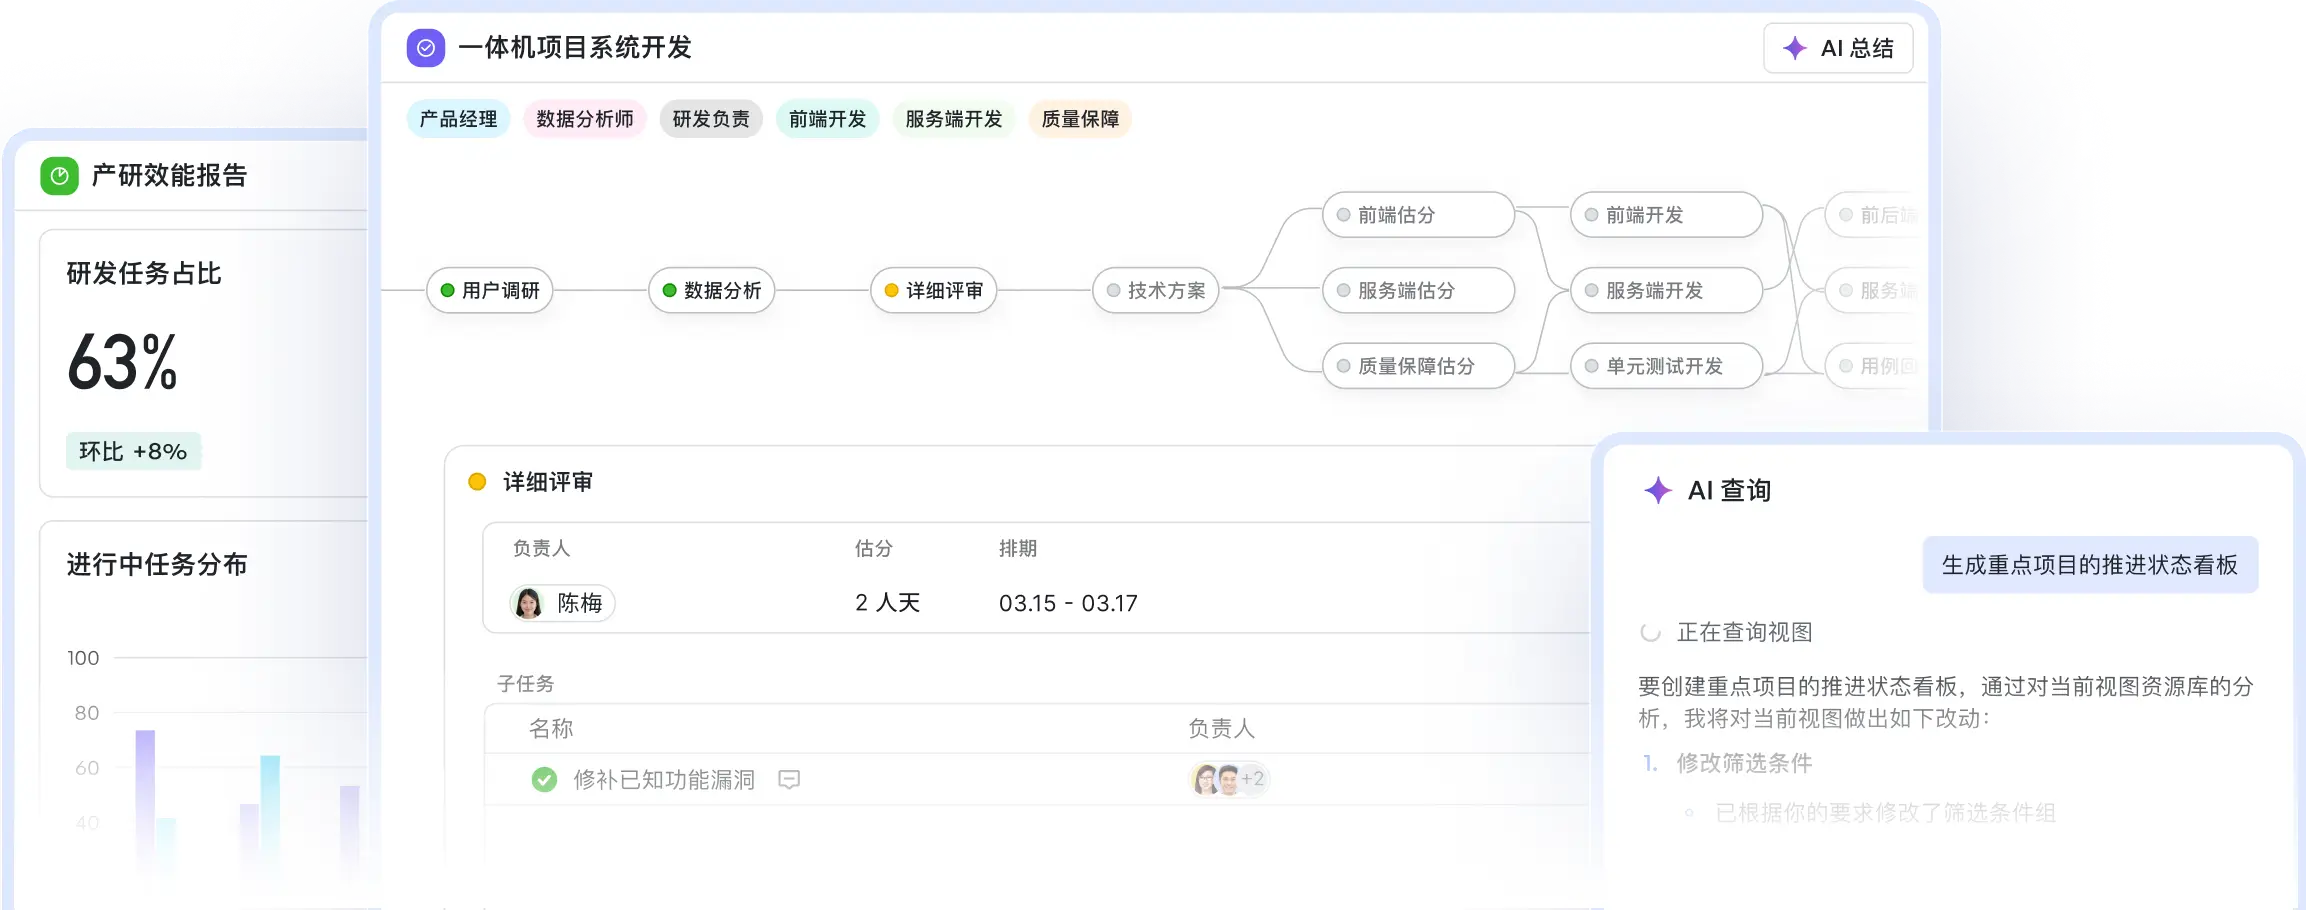
Task: Click the subtask assignee avatars group
Action: pos(1217,779)
